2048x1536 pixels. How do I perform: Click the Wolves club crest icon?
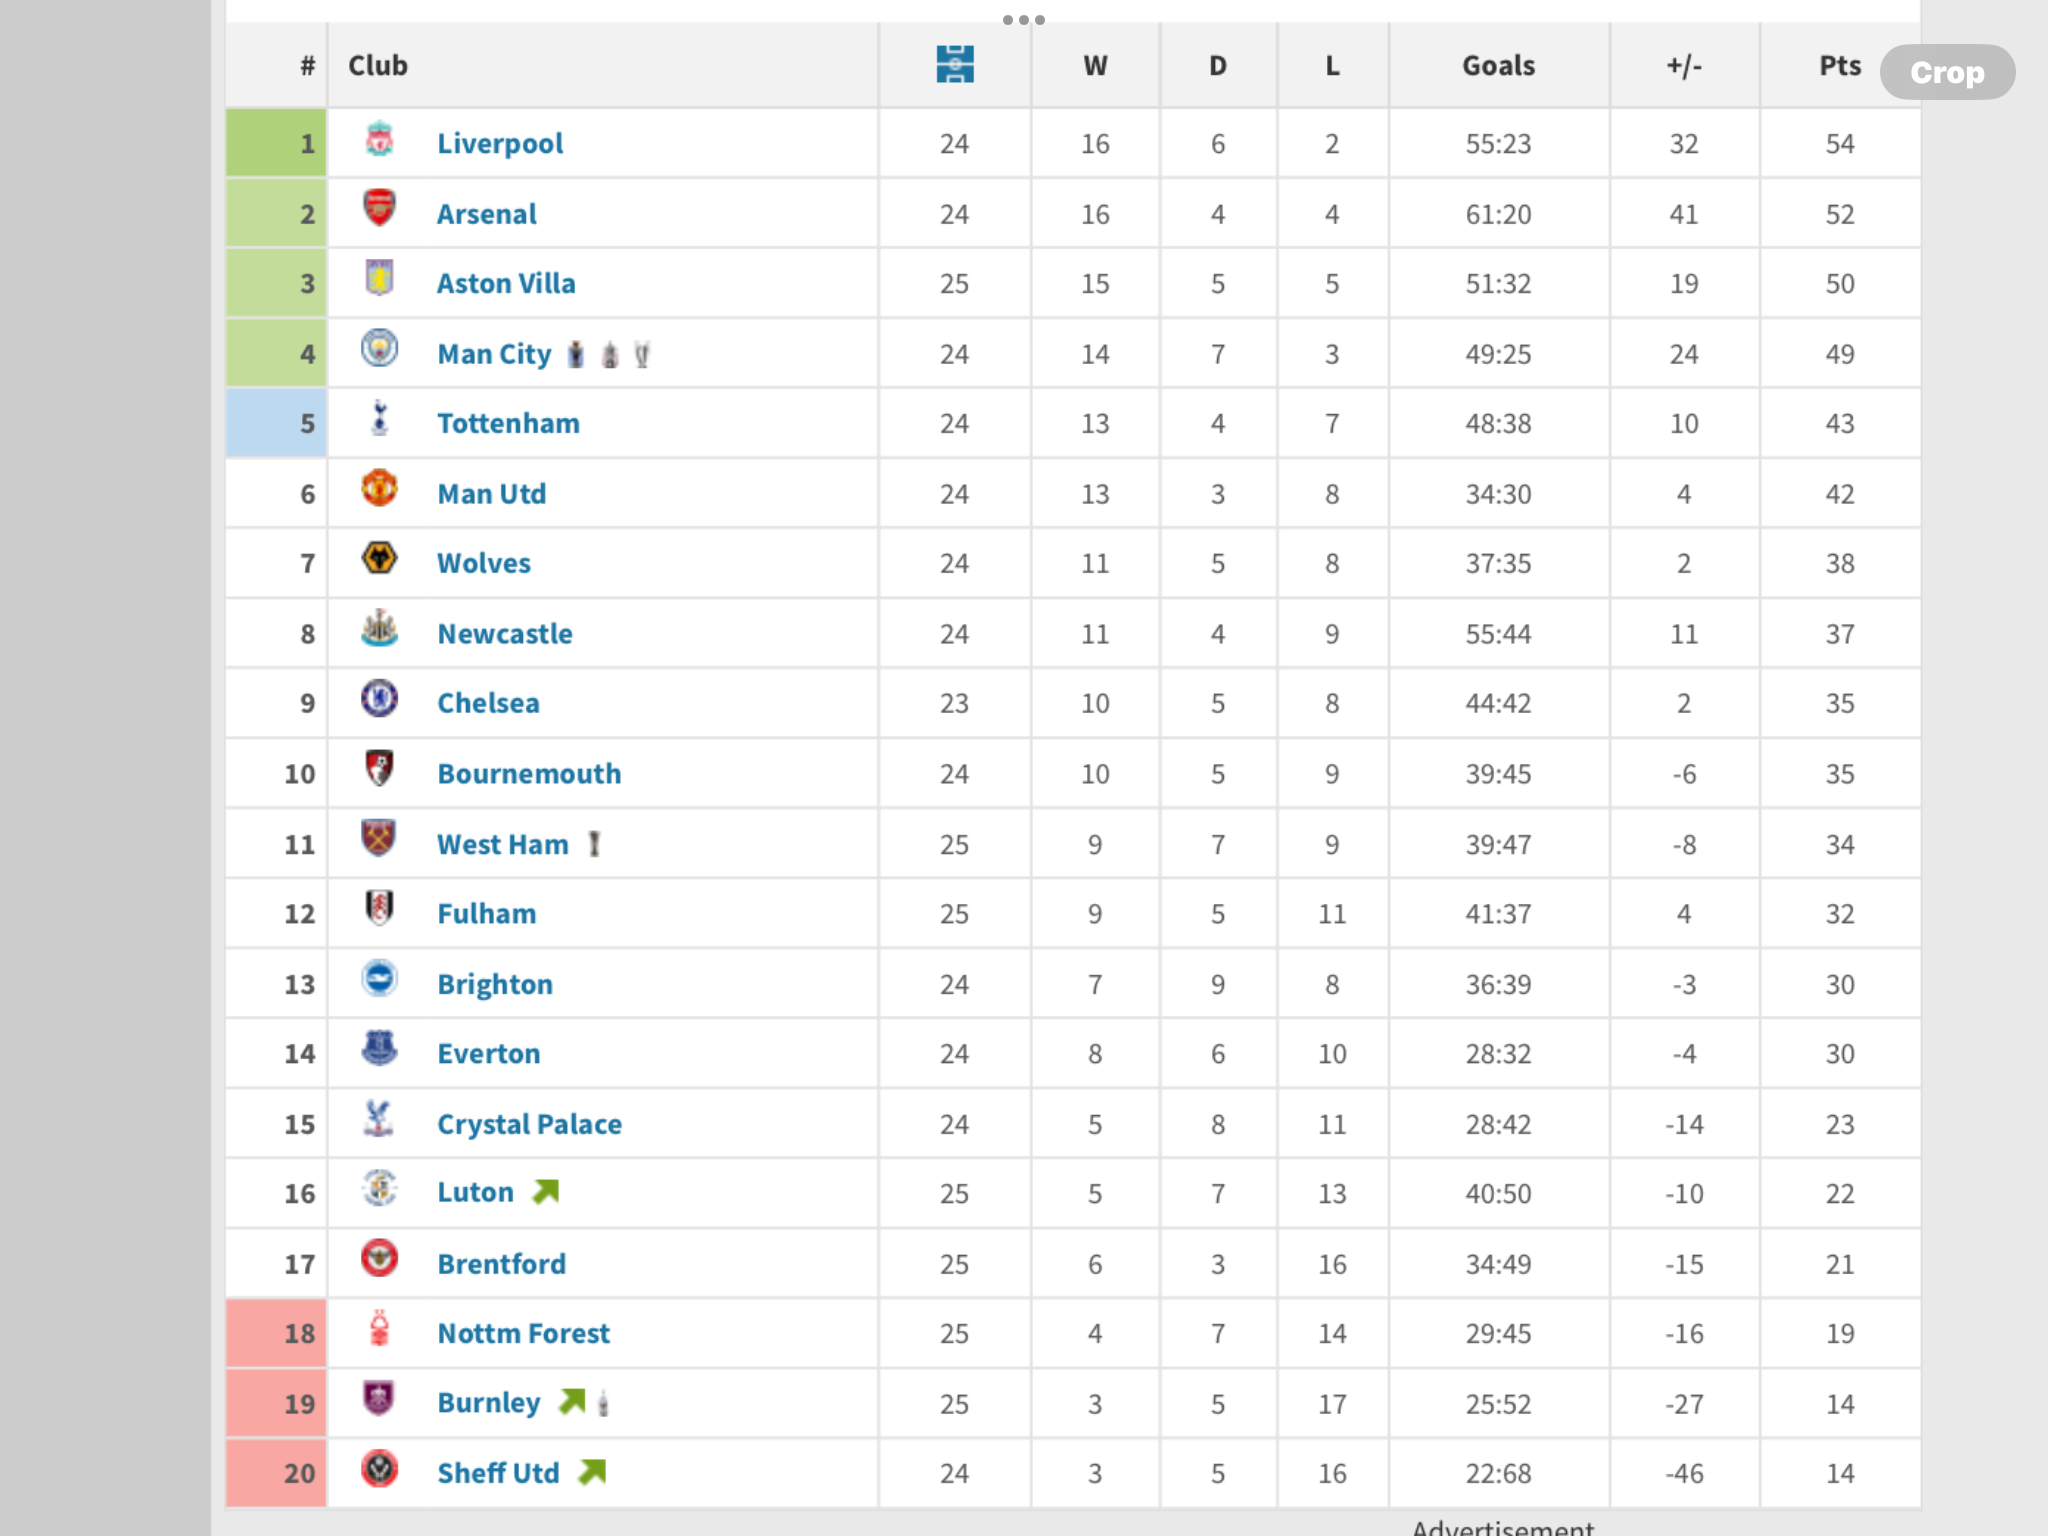click(x=379, y=559)
